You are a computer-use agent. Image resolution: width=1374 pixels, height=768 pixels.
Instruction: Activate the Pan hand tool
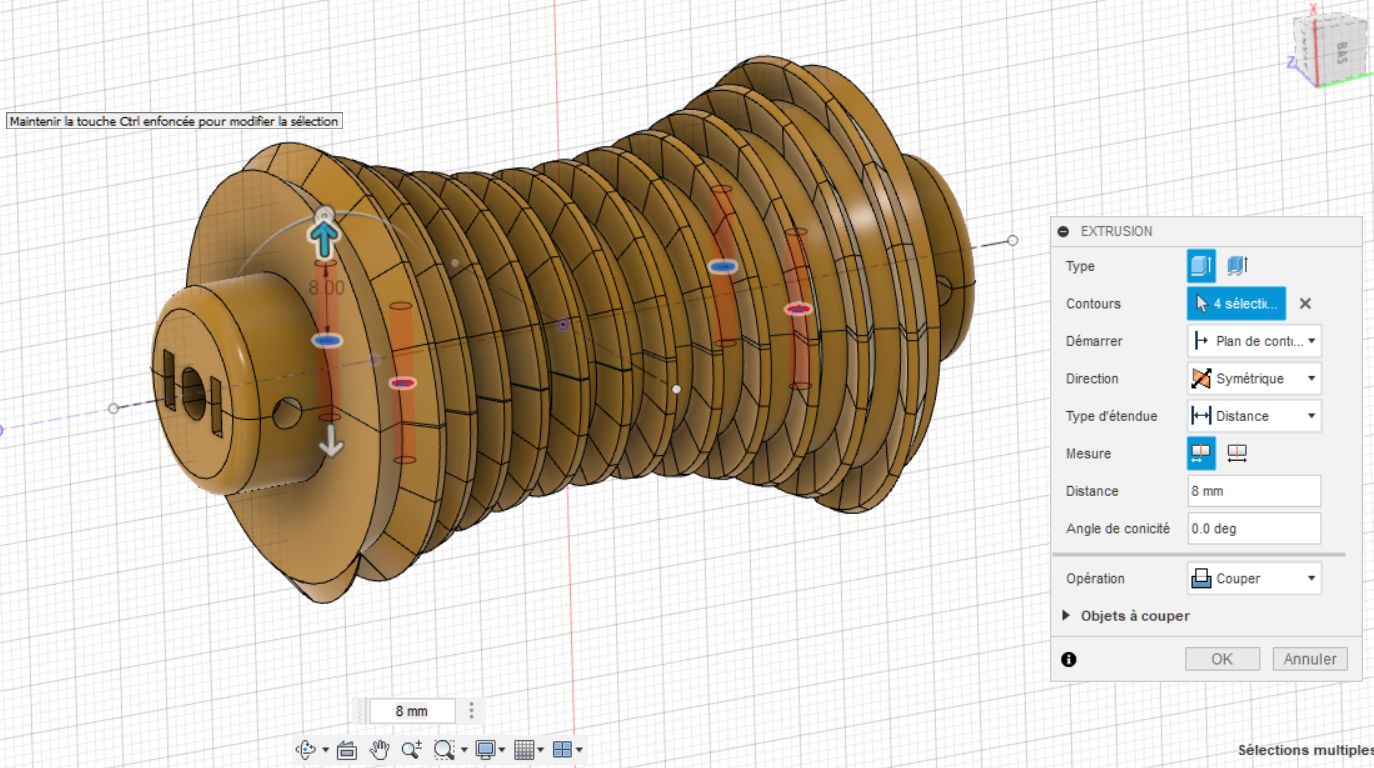coord(379,749)
